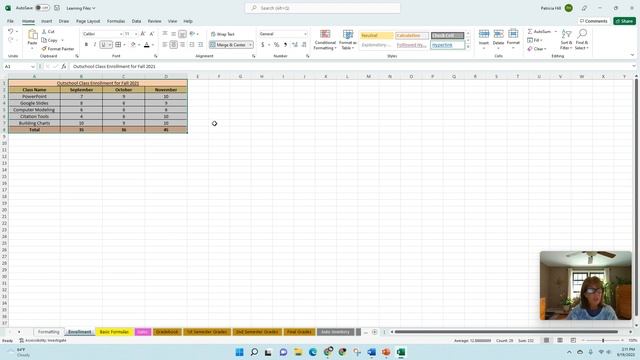The width and height of the screenshot is (640, 360).
Task: Toggle Italic formatting
Action: pos(95,44)
